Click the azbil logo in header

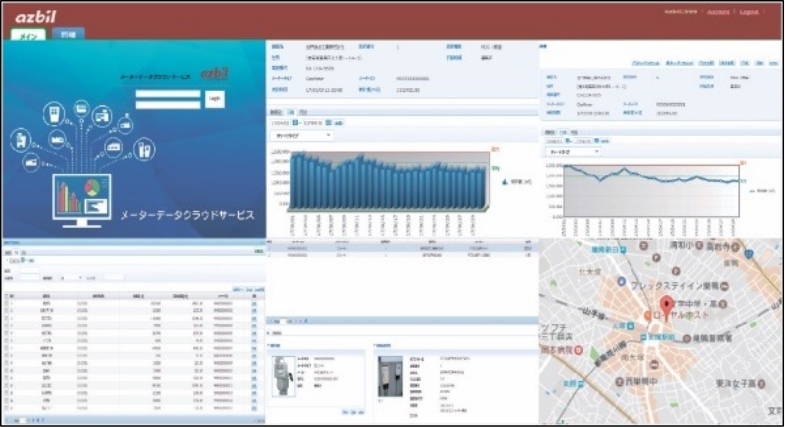[36, 17]
